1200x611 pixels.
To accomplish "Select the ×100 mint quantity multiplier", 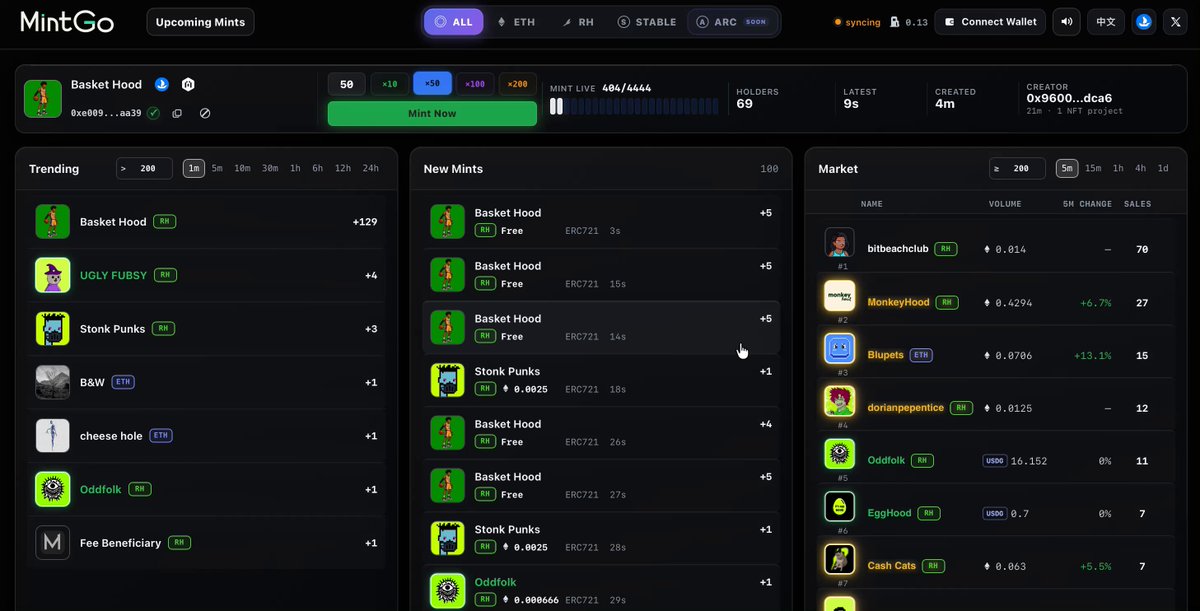I will tap(475, 84).
